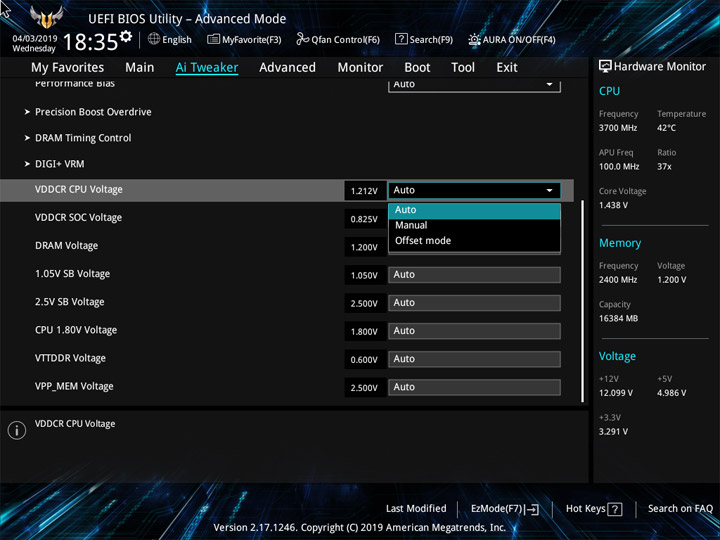Click the Hardware Monitor screen icon
The height and width of the screenshot is (540, 720).
(x=605, y=67)
